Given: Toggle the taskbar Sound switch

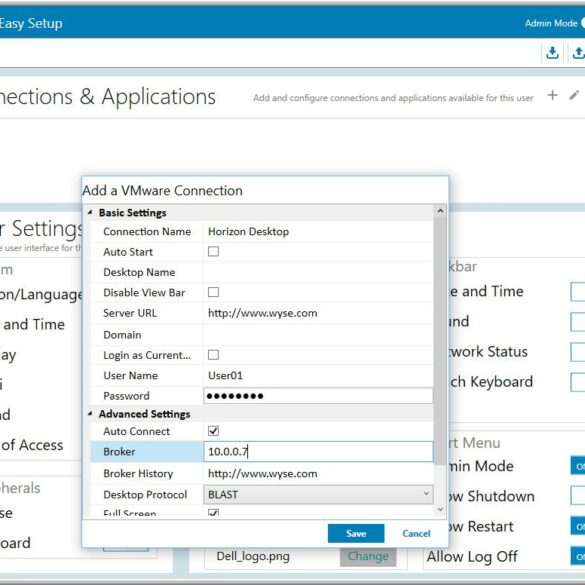Looking at the screenshot, I should 578,322.
